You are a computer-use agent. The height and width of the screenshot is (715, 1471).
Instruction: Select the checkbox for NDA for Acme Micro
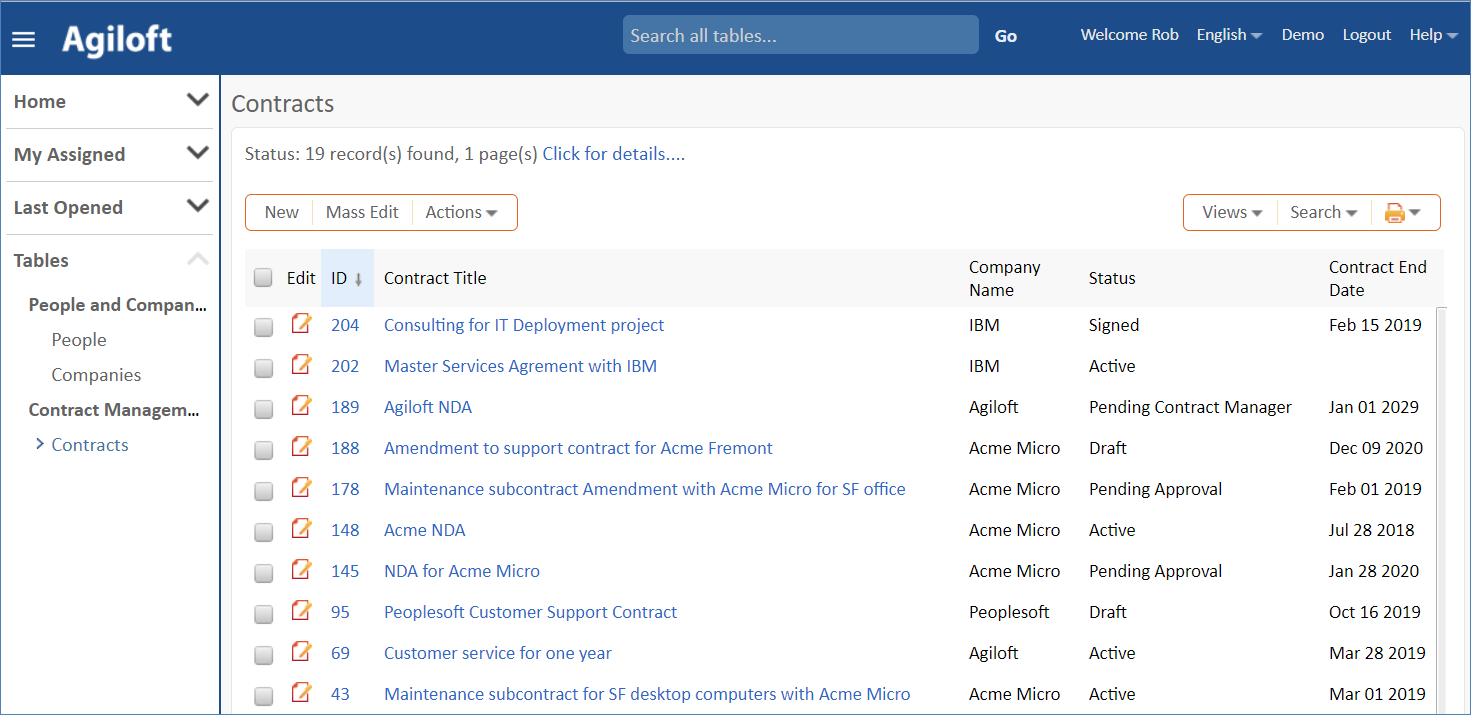pyautogui.click(x=263, y=573)
